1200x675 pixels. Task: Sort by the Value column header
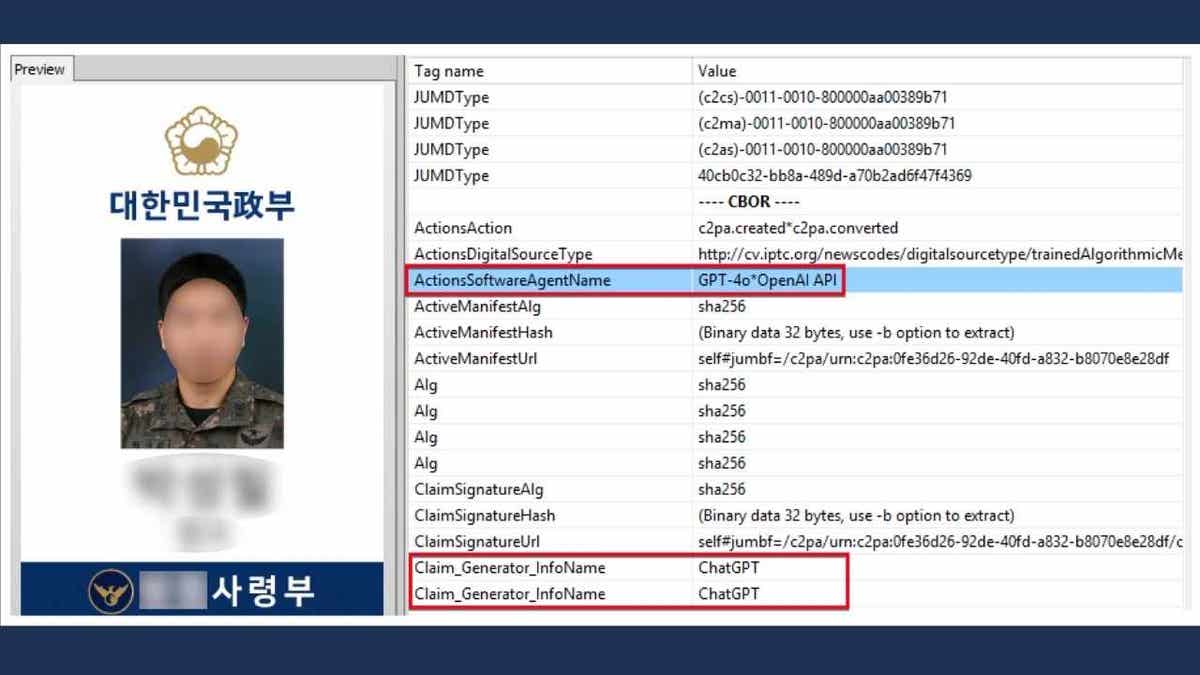point(716,70)
